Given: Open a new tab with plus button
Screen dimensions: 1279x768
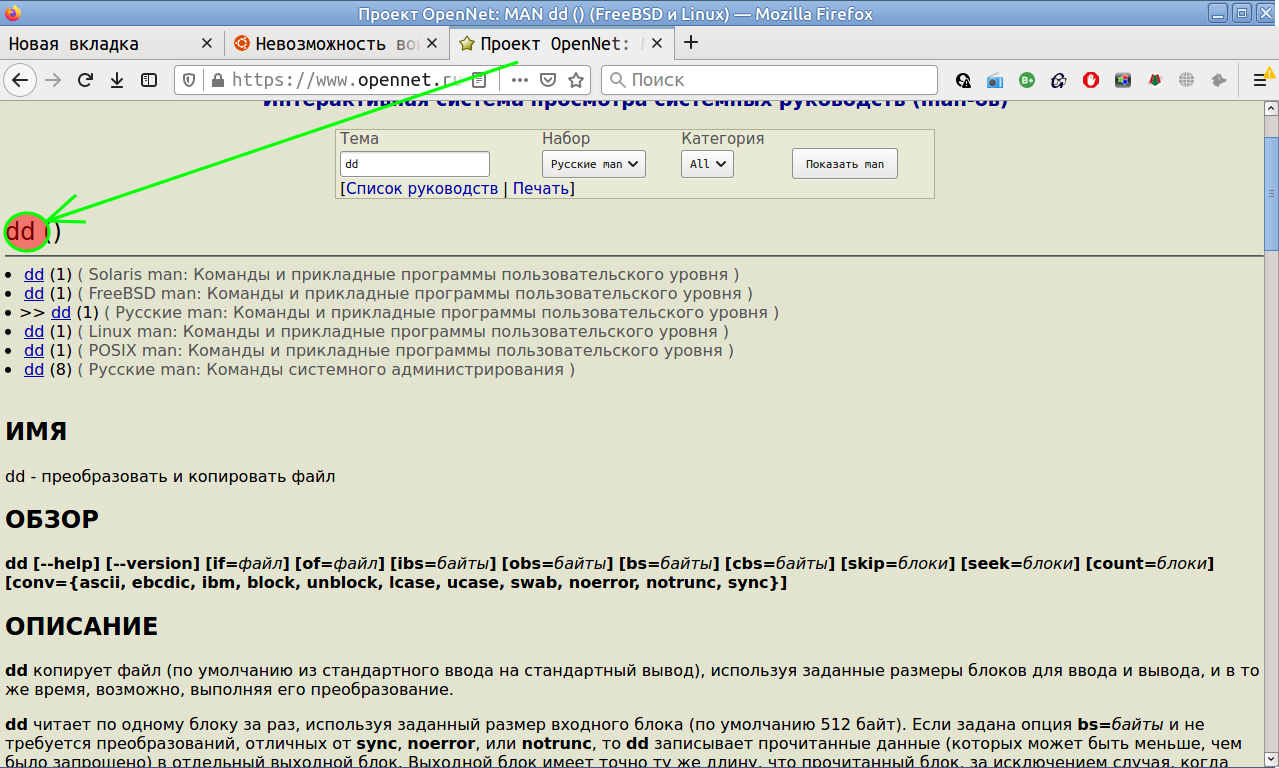Looking at the screenshot, I should (x=690, y=43).
